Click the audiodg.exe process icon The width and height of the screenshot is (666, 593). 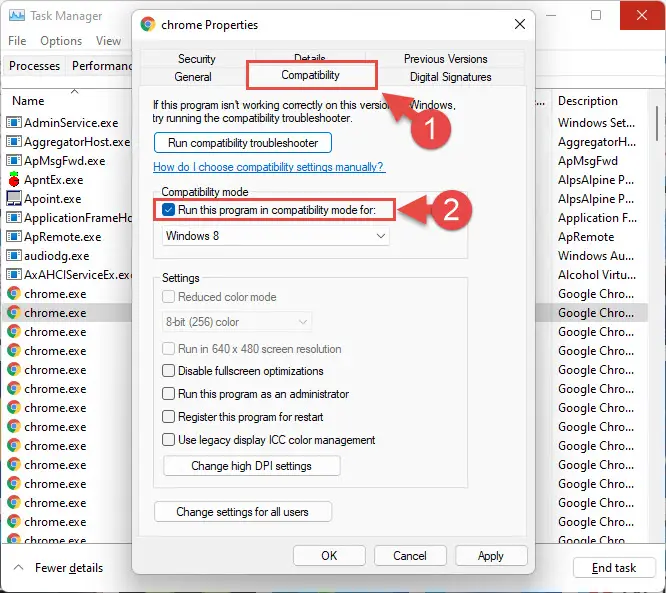pyautogui.click(x=14, y=255)
